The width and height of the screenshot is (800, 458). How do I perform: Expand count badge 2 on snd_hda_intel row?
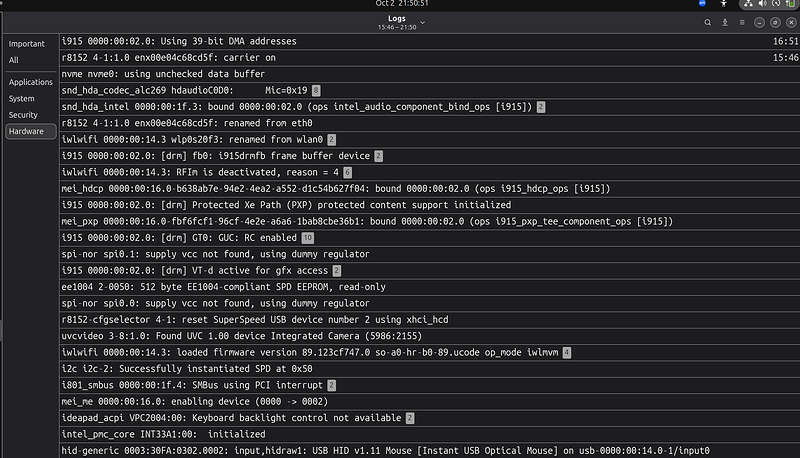(541, 107)
